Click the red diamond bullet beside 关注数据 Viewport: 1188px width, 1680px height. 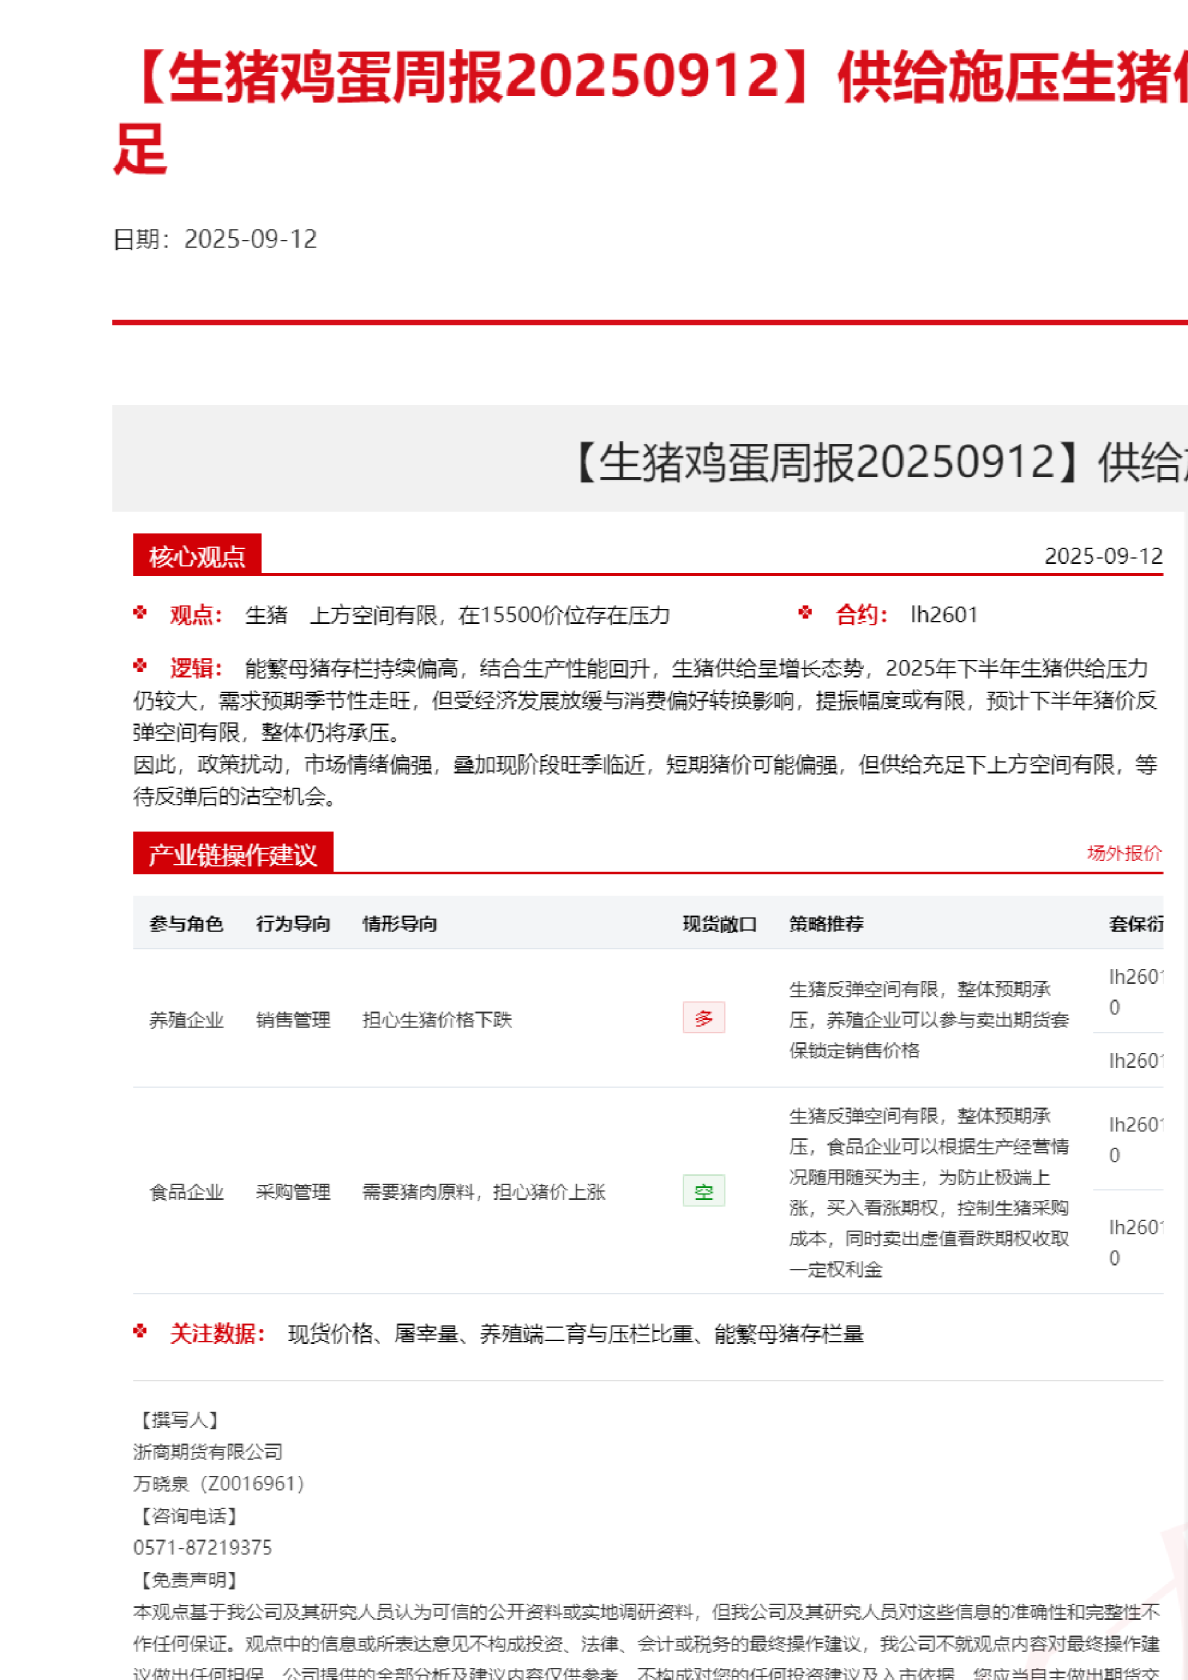pos(140,1332)
